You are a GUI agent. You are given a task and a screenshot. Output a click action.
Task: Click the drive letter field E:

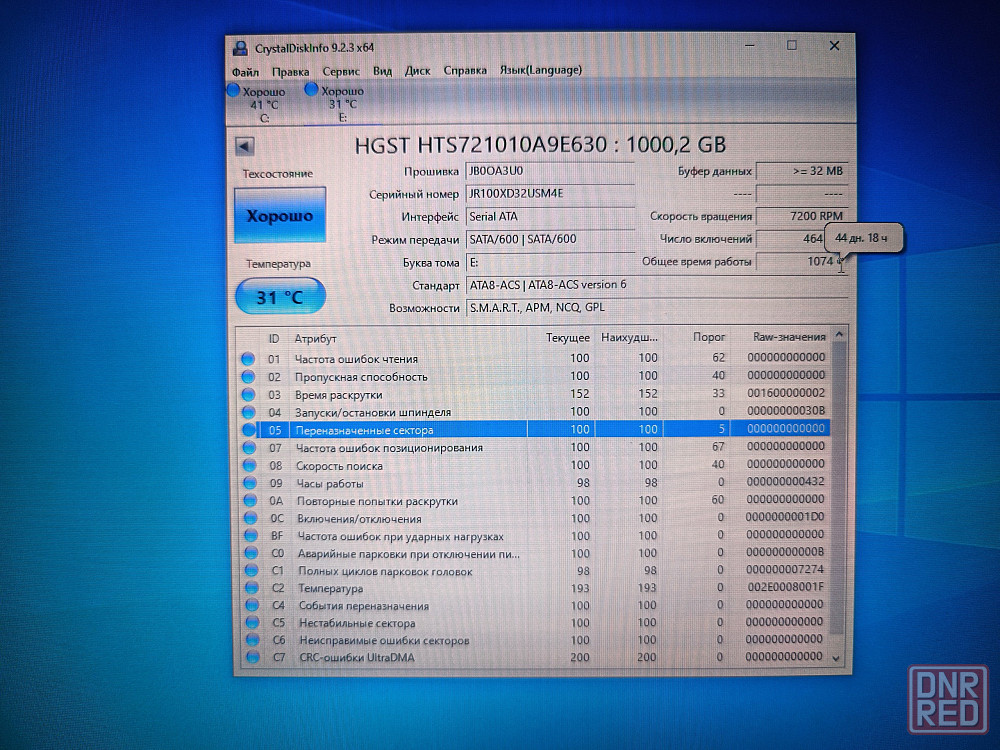(550, 262)
